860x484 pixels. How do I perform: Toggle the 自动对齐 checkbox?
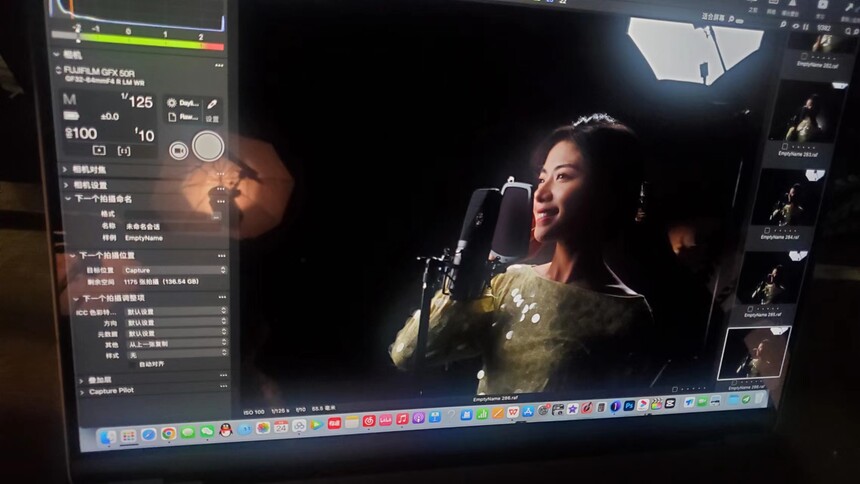click(133, 364)
